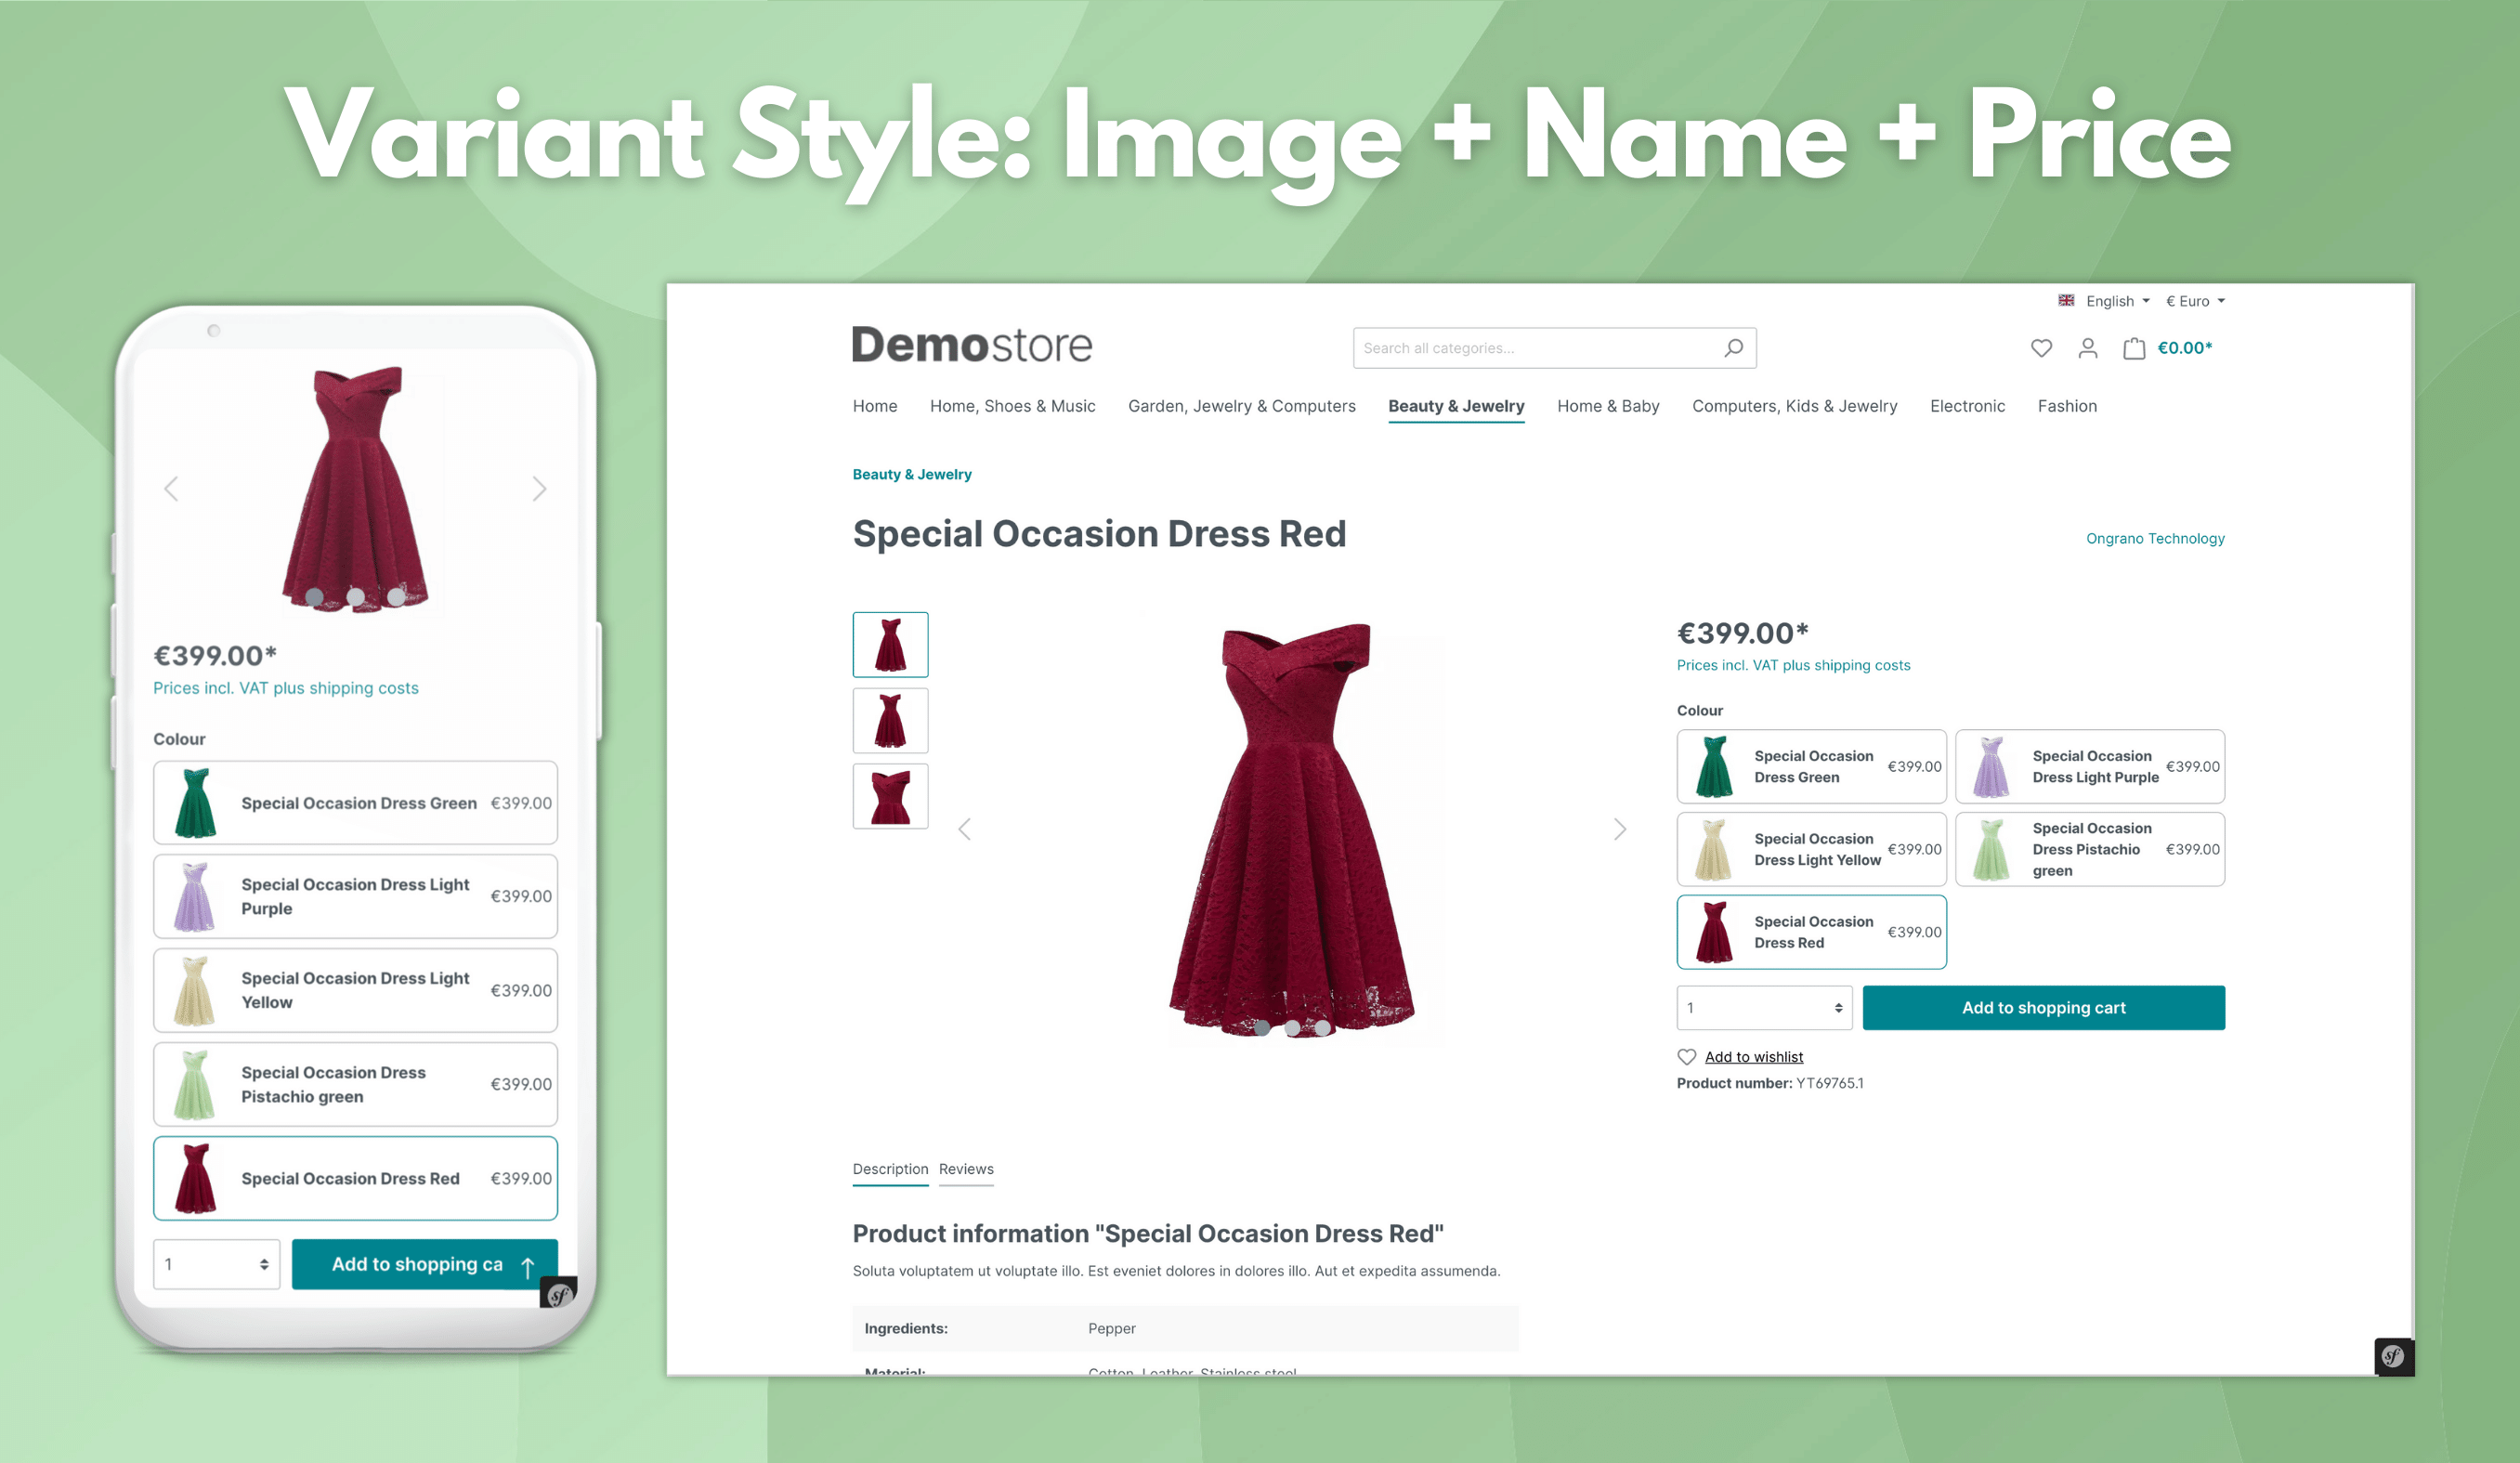Switch to the Reviews tab
Image resolution: width=2520 pixels, height=1463 pixels.
966,1169
